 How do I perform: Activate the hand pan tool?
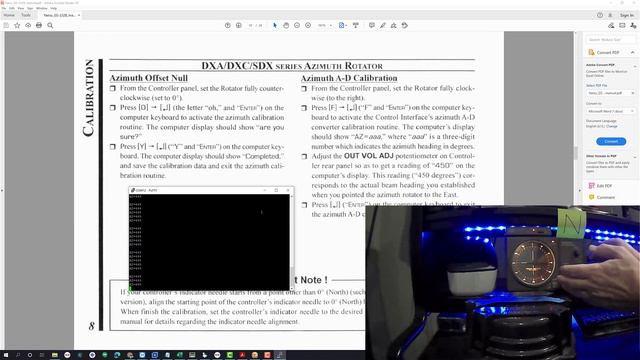tap(286, 25)
